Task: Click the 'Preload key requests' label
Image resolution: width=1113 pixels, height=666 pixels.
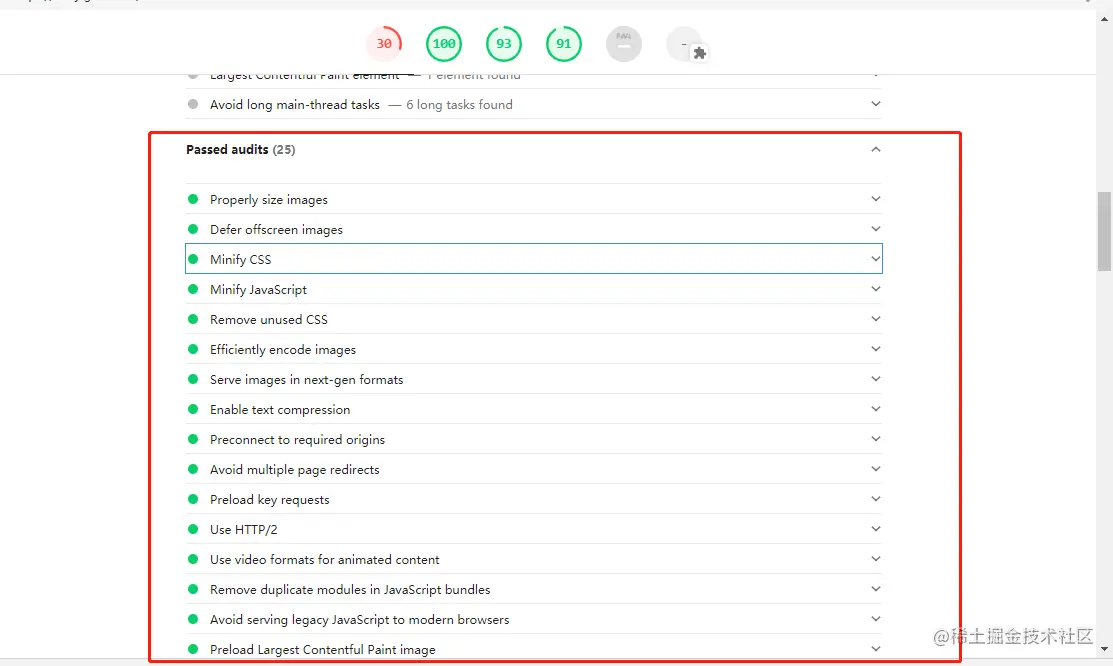Action: (x=270, y=499)
